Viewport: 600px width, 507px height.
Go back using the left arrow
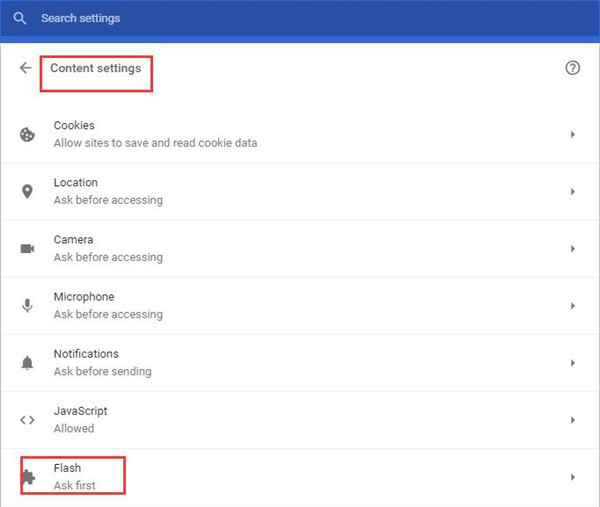point(26,68)
